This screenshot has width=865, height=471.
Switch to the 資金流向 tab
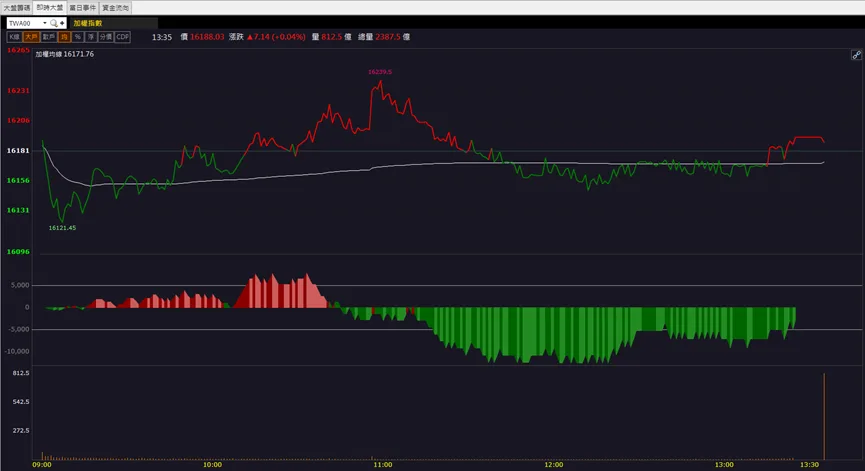pyautogui.click(x=115, y=8)
